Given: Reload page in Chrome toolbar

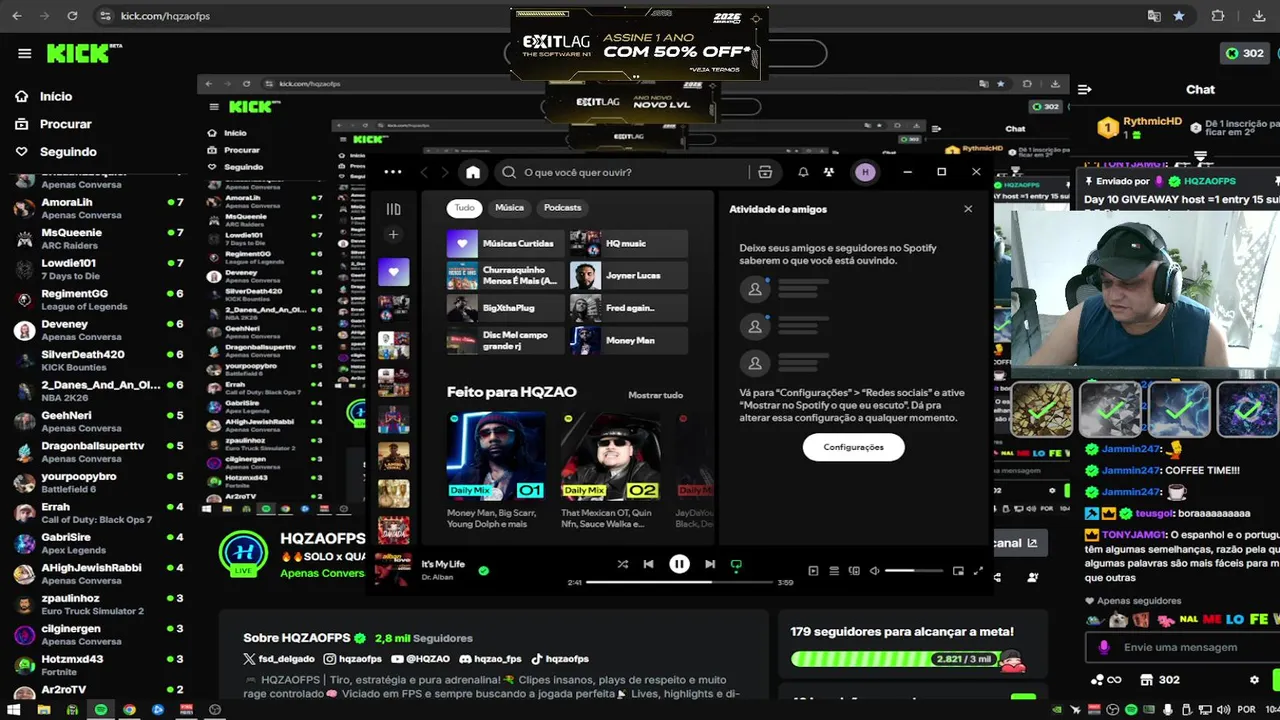Looking at the screenshot, I should (x=72, y=16).
